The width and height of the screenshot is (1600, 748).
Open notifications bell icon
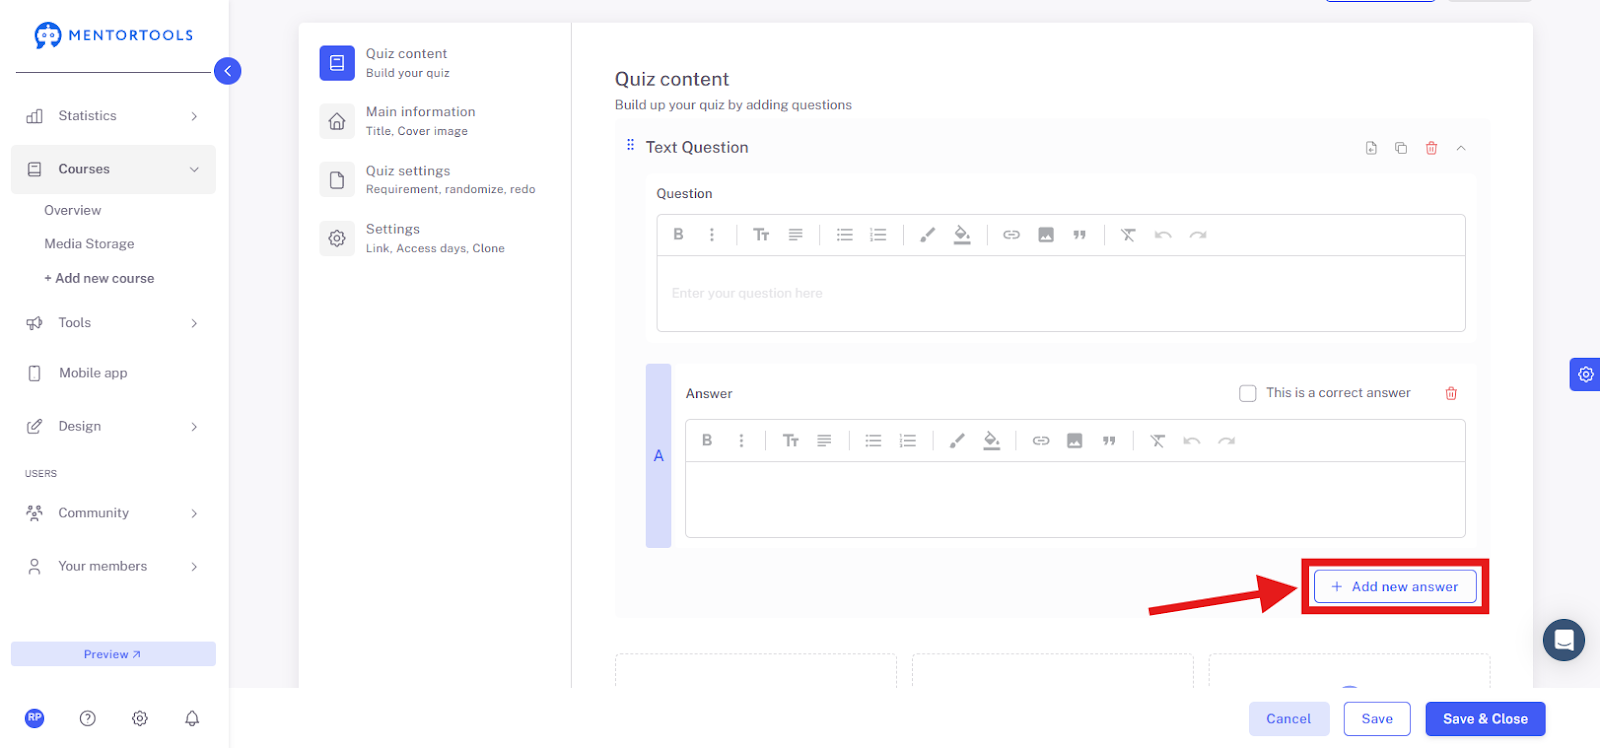[x=192, y=718]
